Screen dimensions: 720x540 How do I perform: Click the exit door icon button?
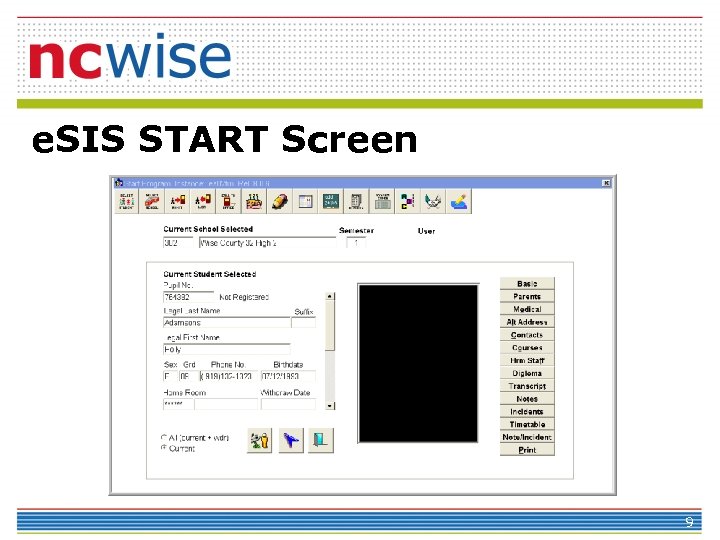(321, 441)
